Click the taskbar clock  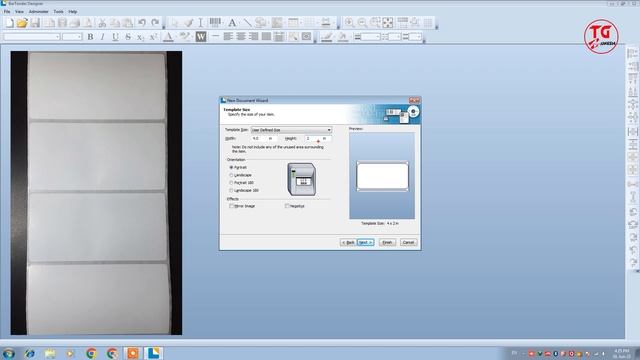pos(621,353)
